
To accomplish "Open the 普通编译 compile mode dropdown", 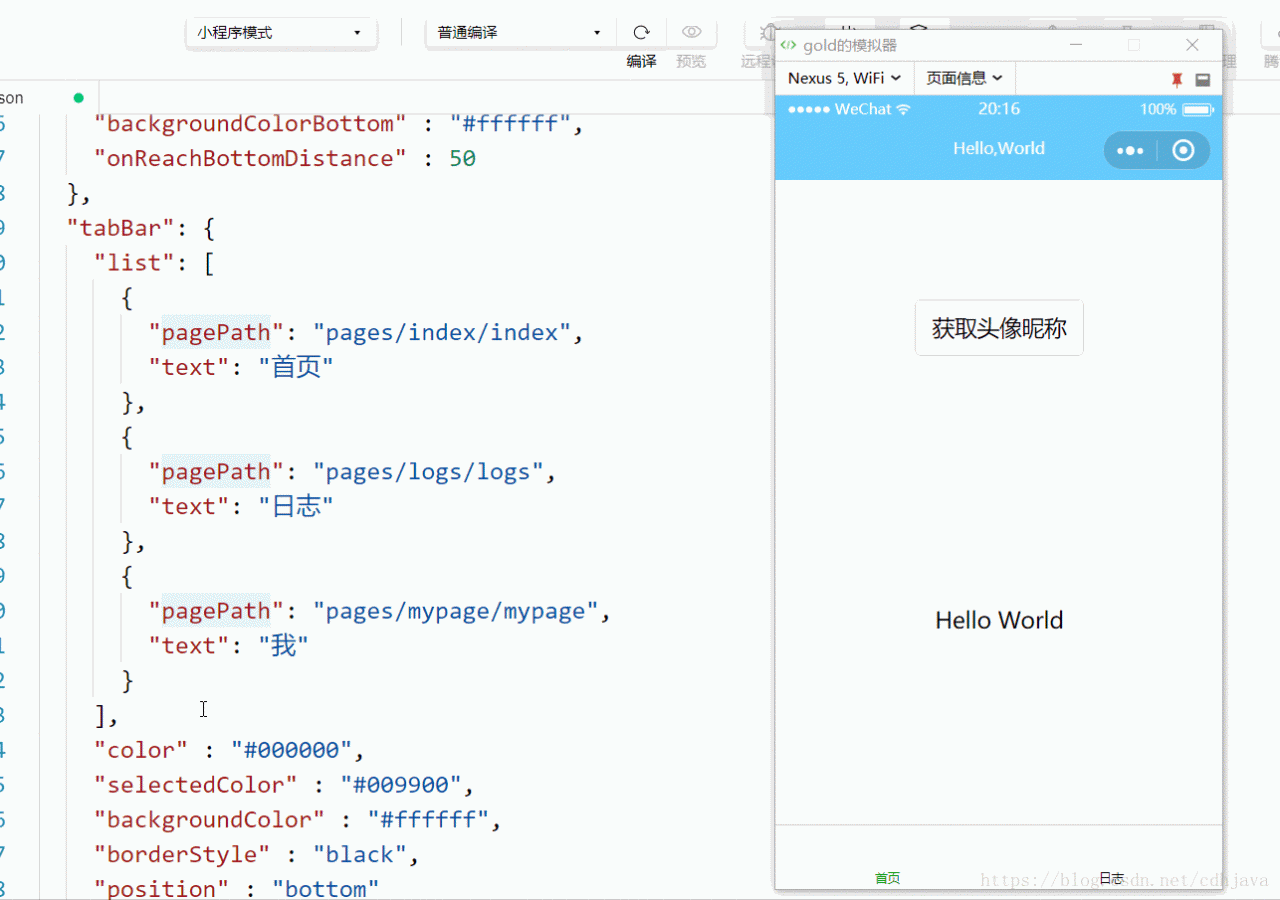I will tap(520, 33).
